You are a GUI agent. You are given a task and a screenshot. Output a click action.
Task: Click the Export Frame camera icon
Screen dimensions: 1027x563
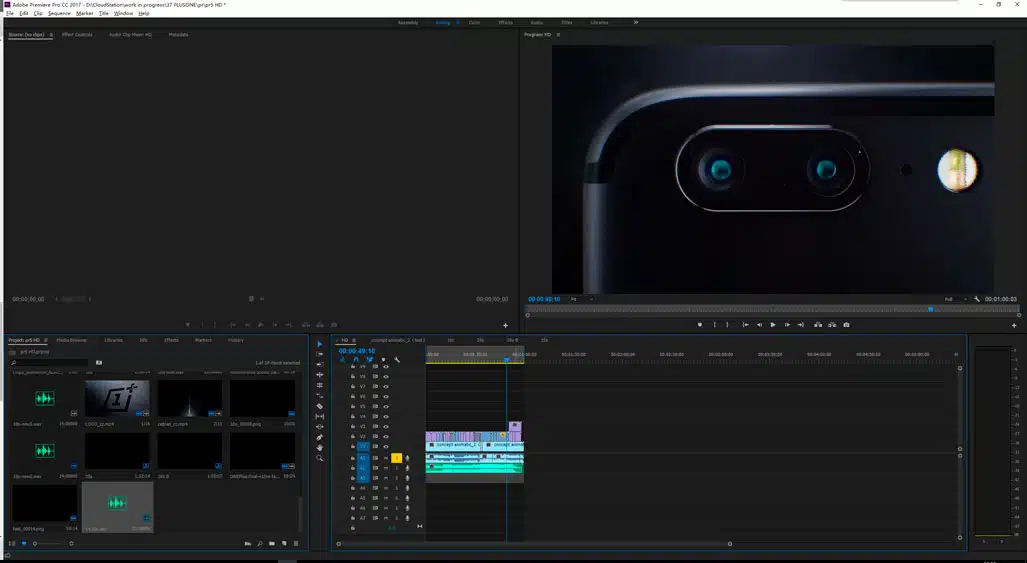(x=846, y=325)
